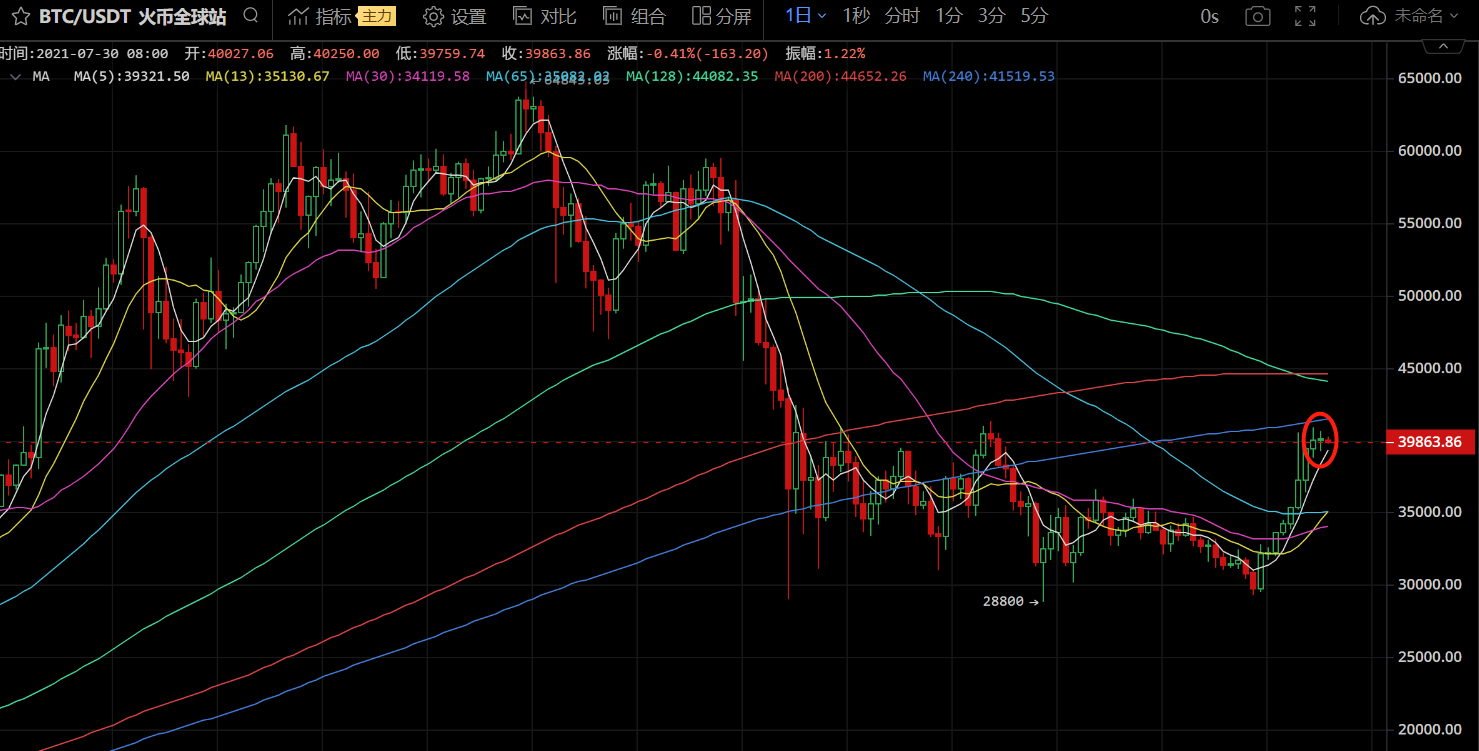Open the 对比 compare tool
The width and height of the screenshot is (1479, 751).
(545, 16)
